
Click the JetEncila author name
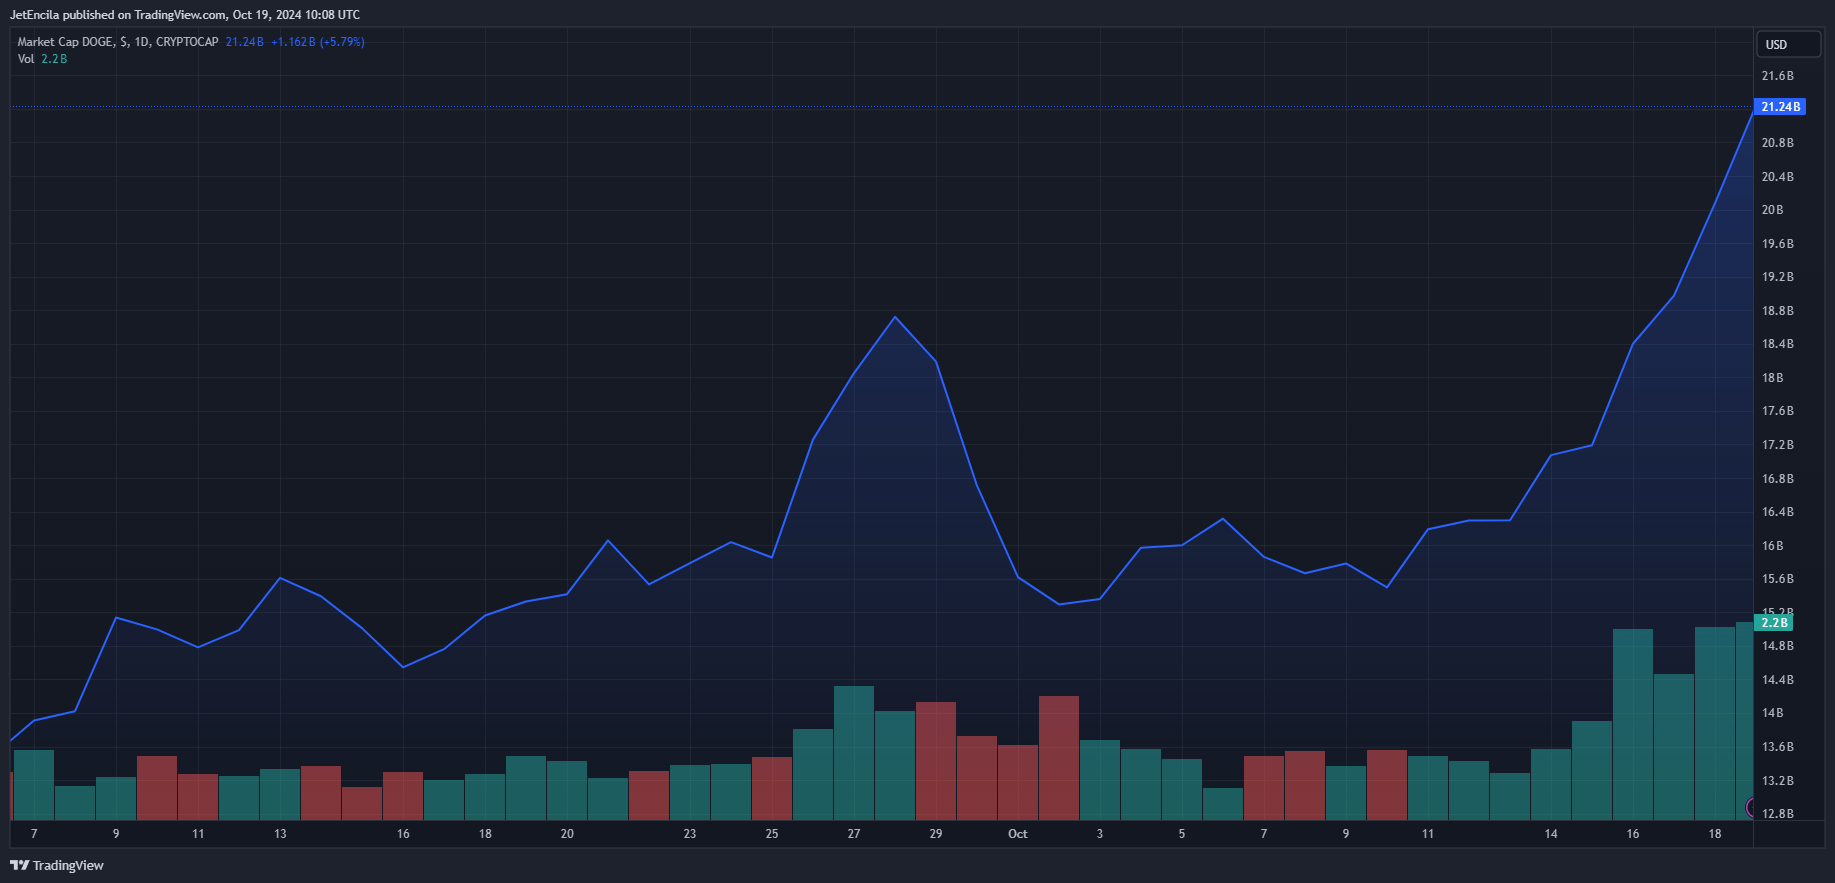[x=35, y=15]
